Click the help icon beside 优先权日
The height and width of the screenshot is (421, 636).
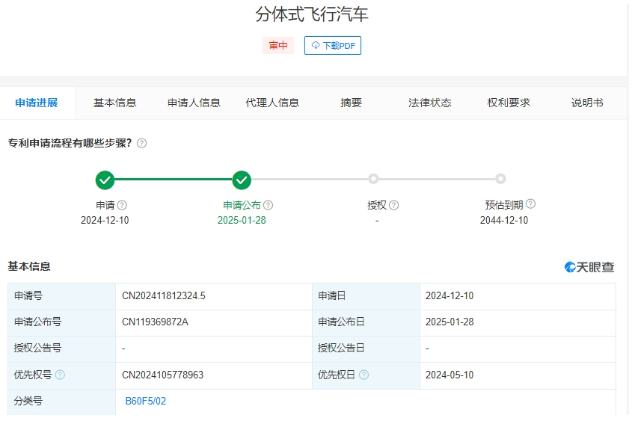[x=364, y=375]
